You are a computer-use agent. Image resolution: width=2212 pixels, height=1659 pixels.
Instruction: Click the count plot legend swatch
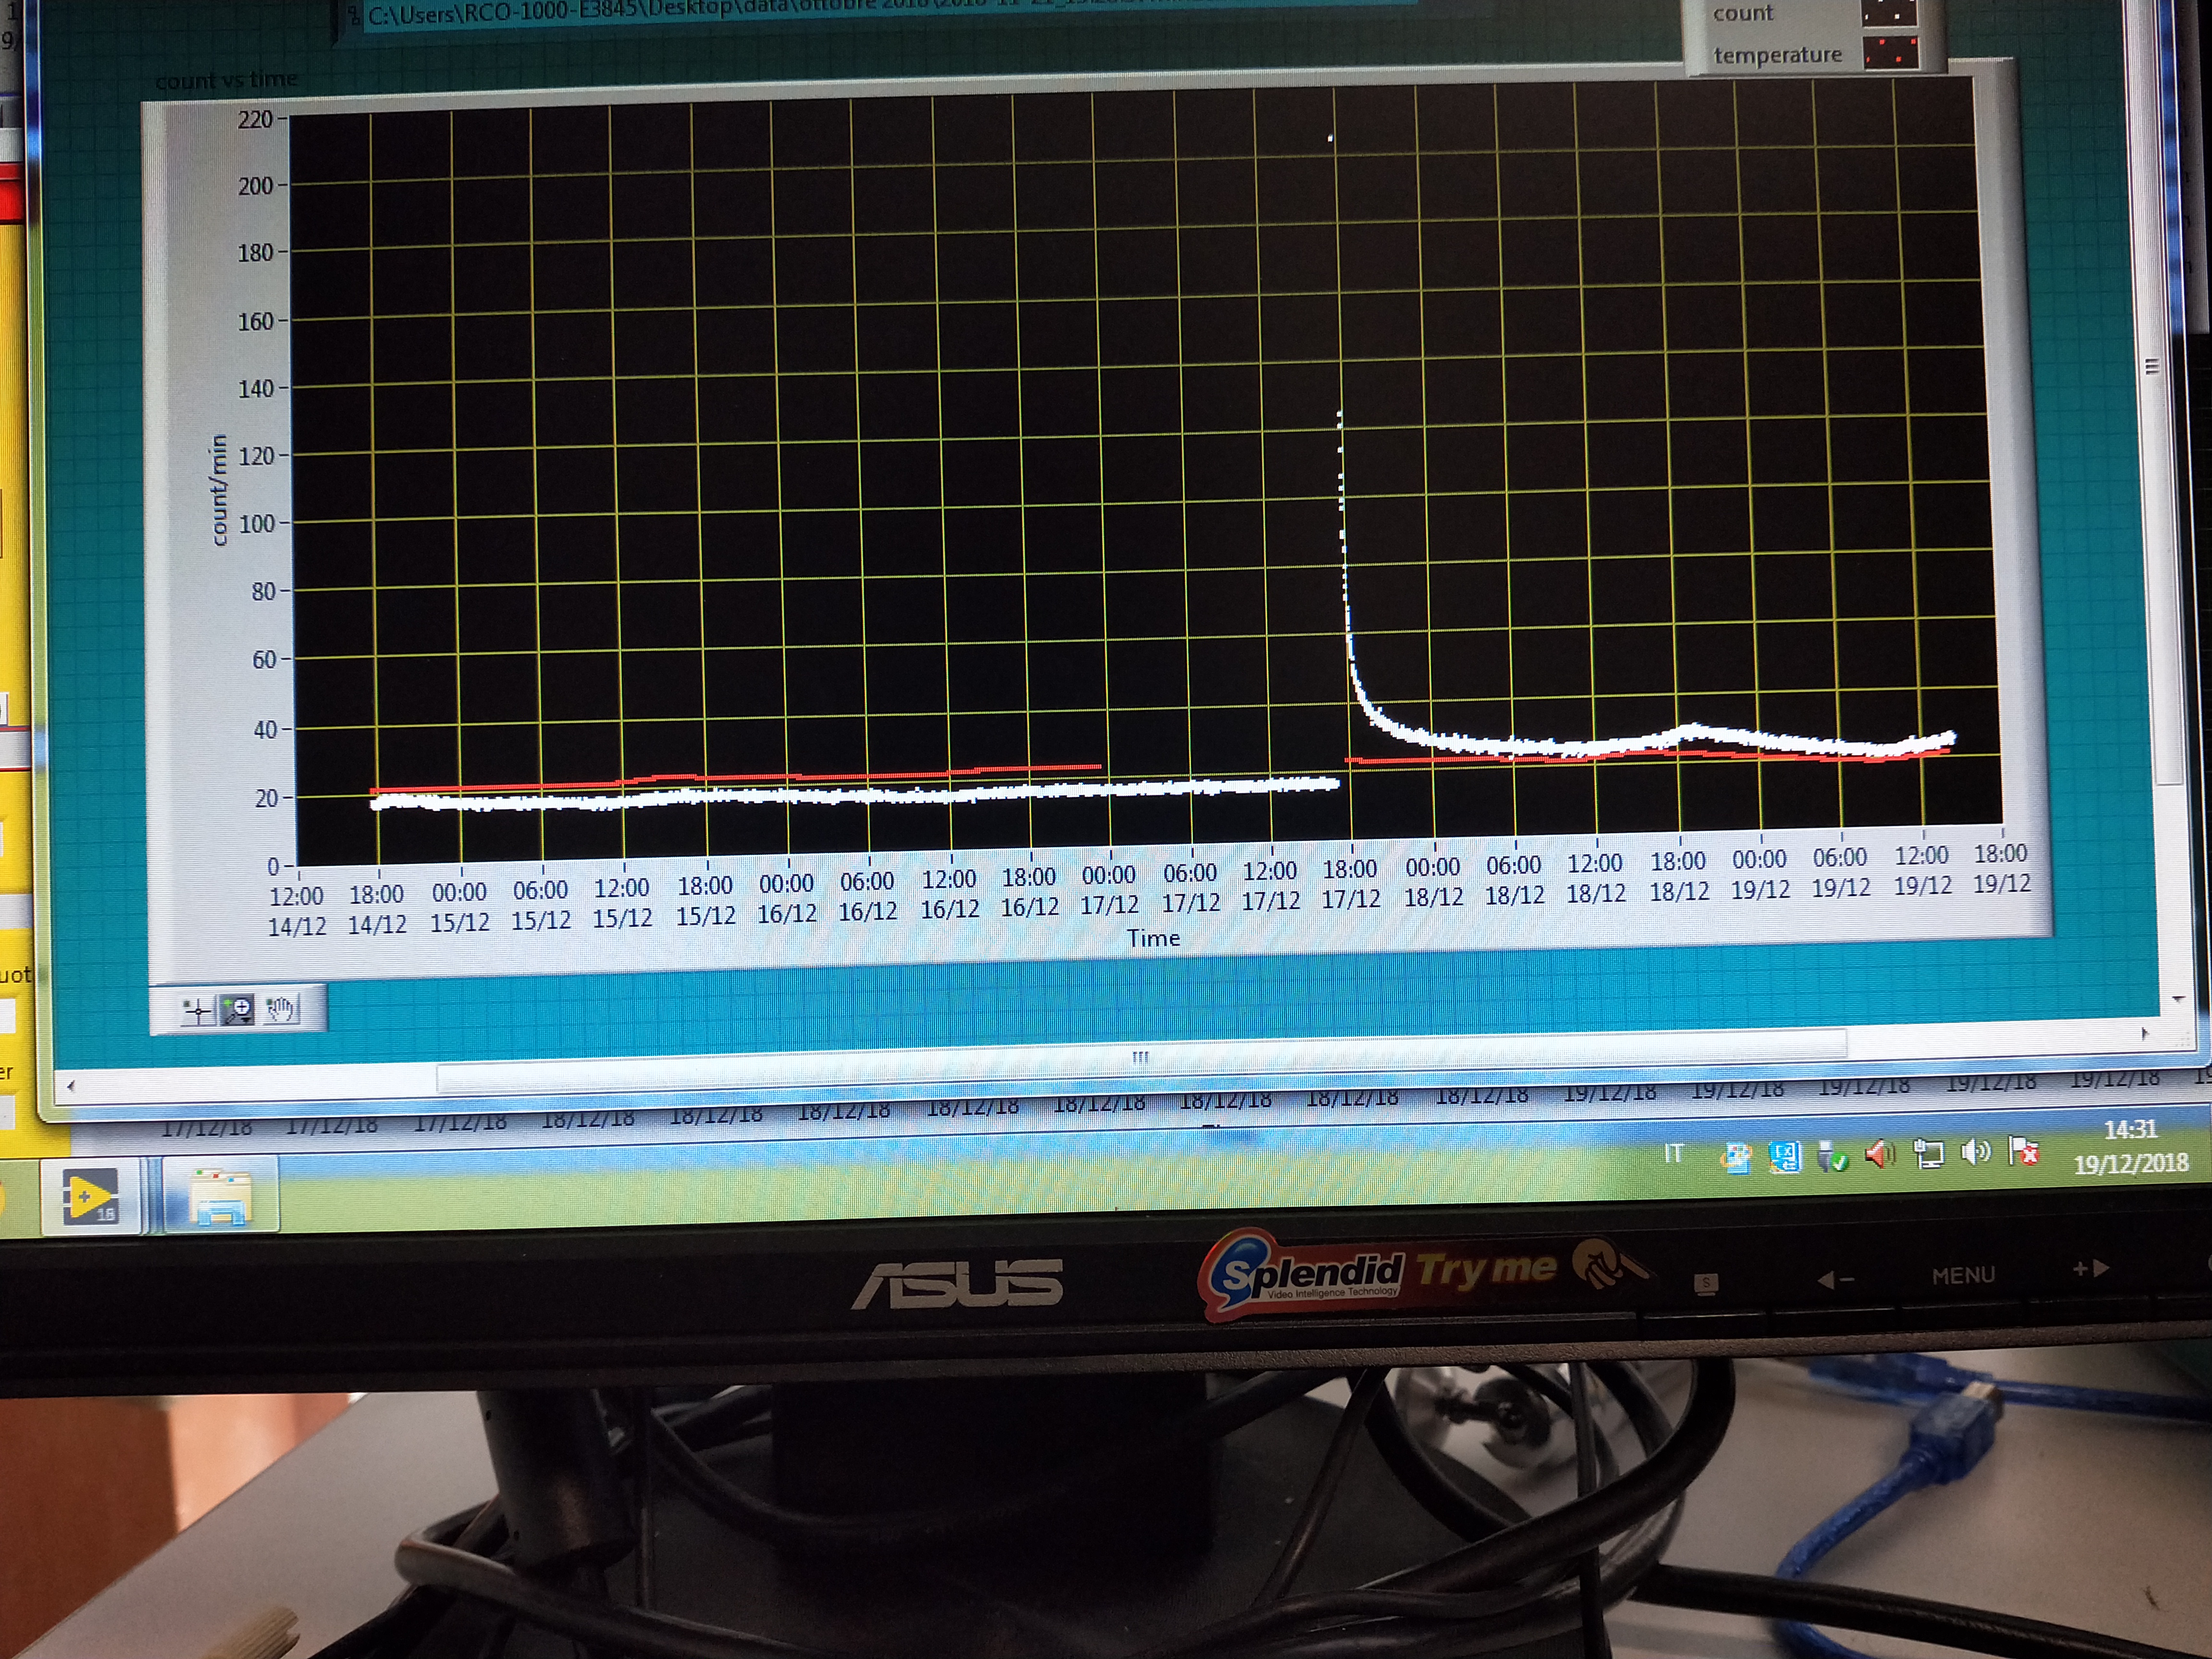pos(1889,14)
